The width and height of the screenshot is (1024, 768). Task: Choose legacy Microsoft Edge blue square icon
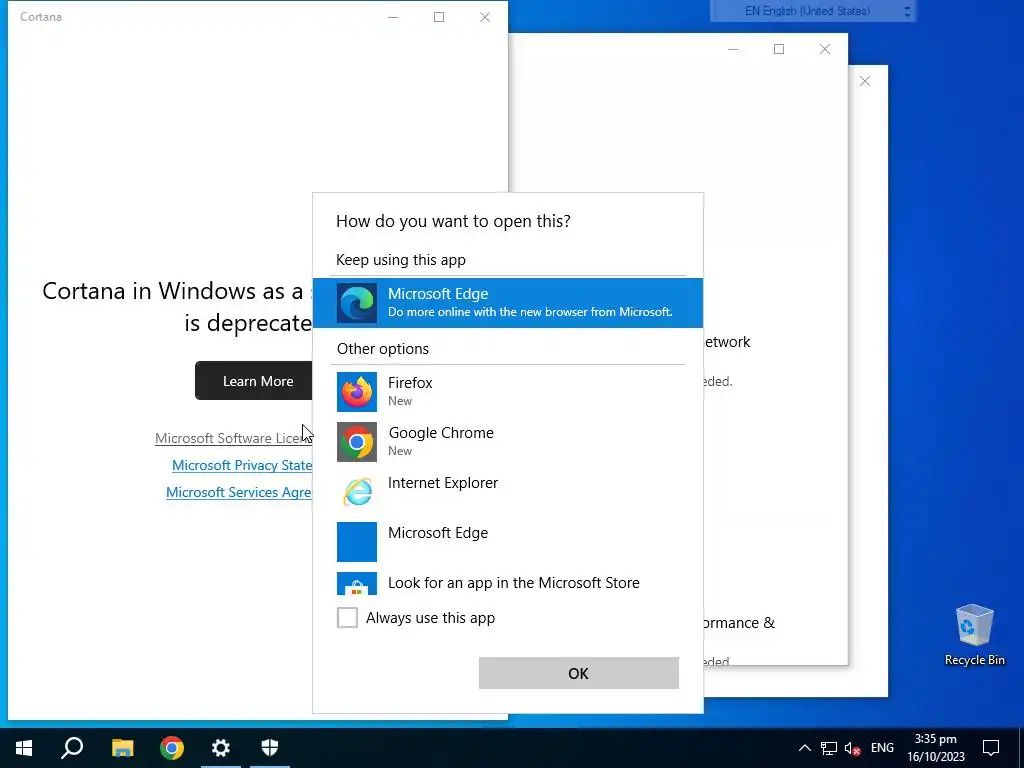click(357, 541)
